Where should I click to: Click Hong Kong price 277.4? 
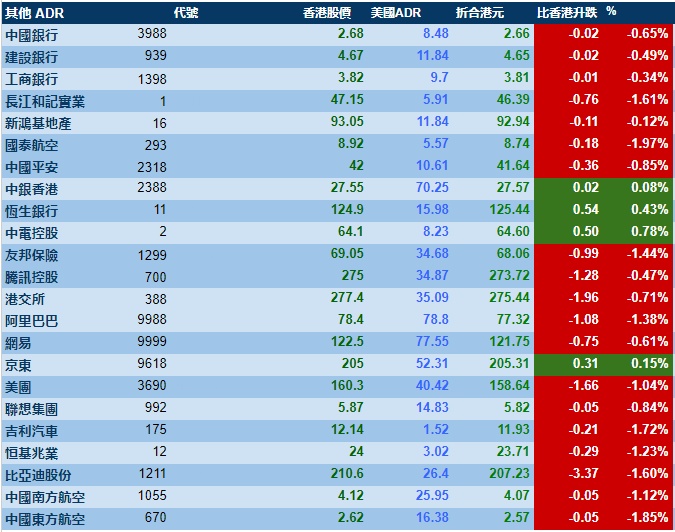click(347, 297)
